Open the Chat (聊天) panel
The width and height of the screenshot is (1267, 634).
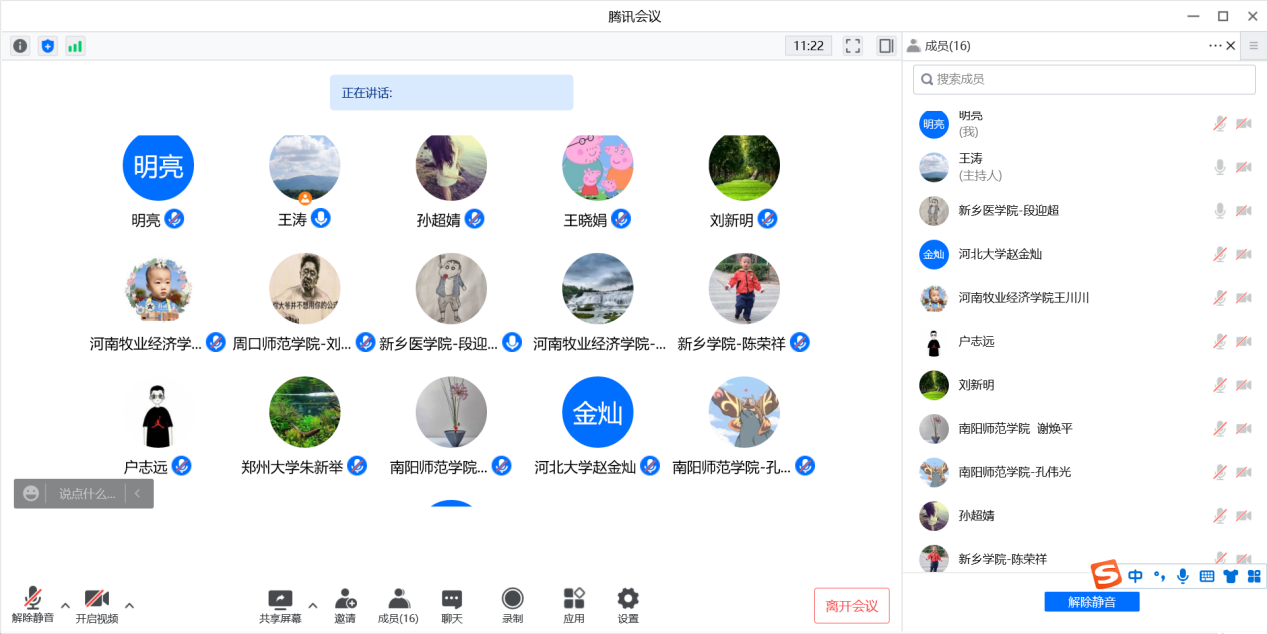[x=452, y=605]
